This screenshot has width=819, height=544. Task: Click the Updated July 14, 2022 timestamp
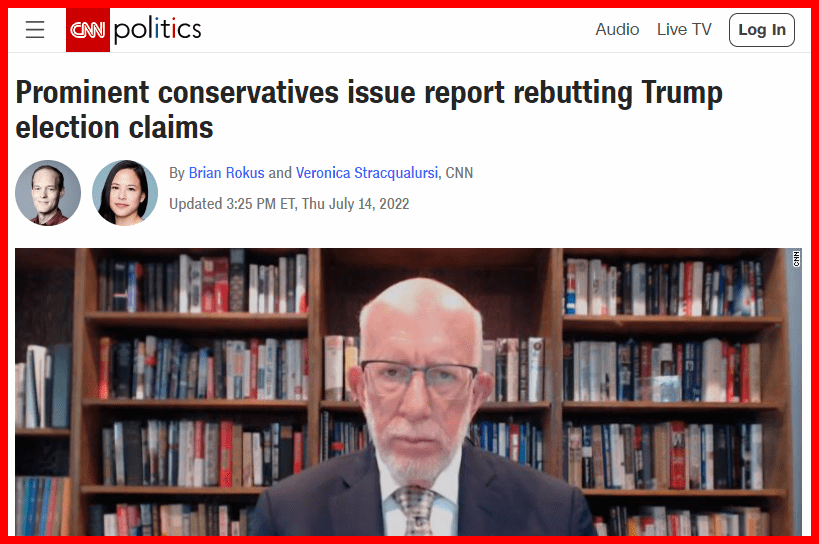(x=289, y=204)
